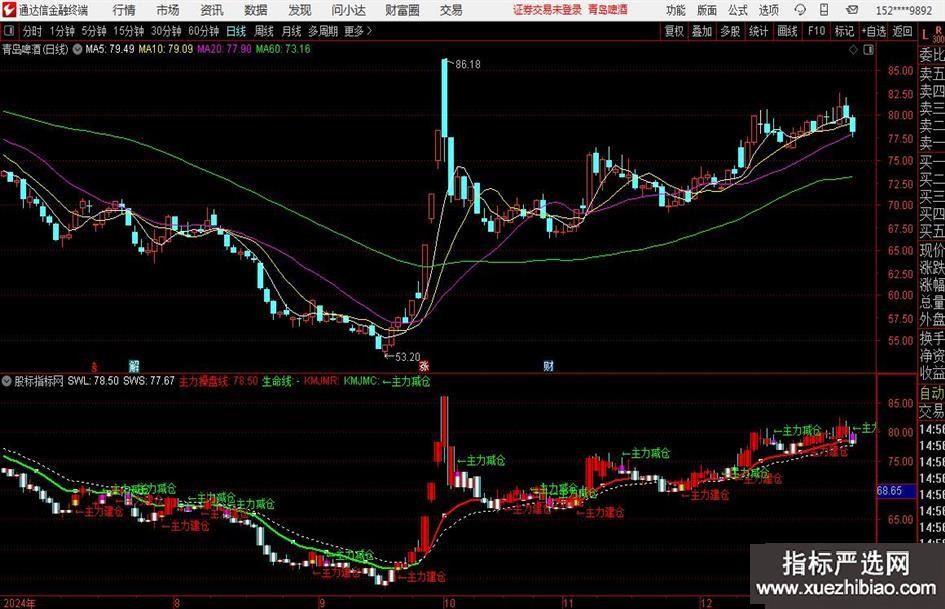Open the 功能 menu
Image resolution: width=945 pixels, height=609 pixels.
point(676,10)
